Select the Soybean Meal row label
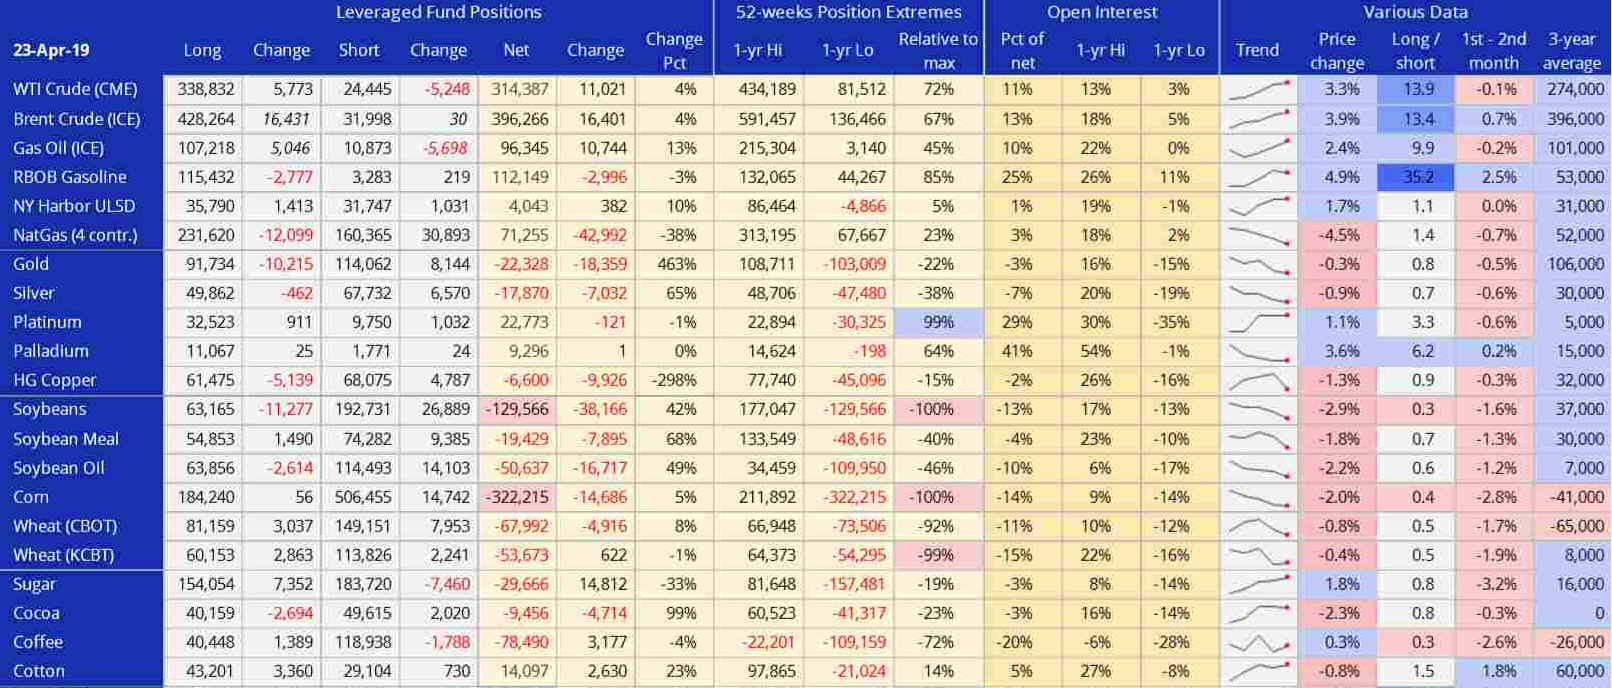1612x688 pixels. pos(66,440)
